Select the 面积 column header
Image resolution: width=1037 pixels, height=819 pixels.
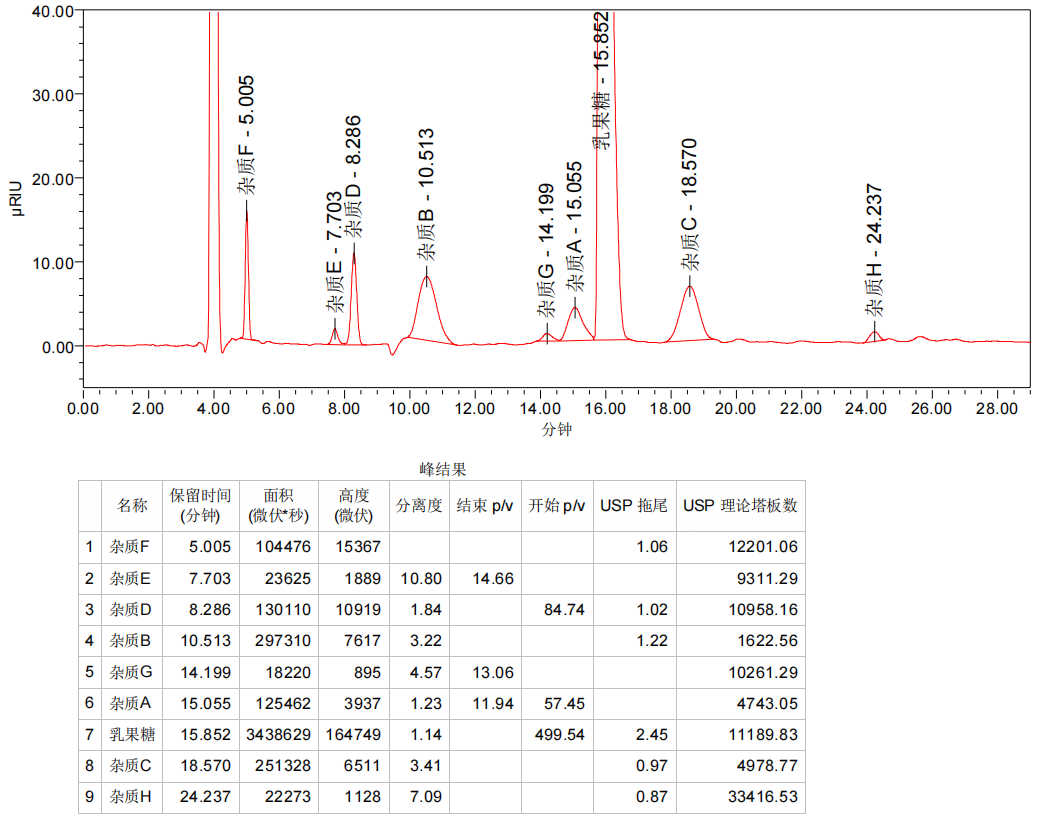278,506
